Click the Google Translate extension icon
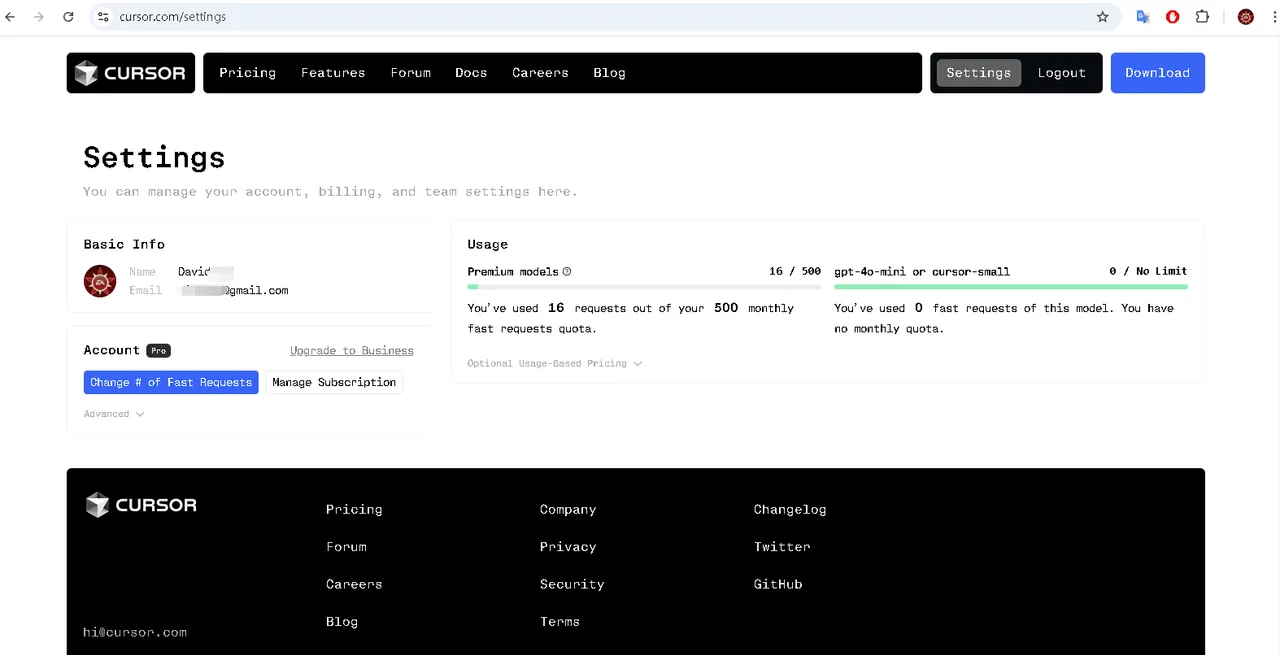1280x655 pixels. pyautogui.click(x=1143, y=17)
